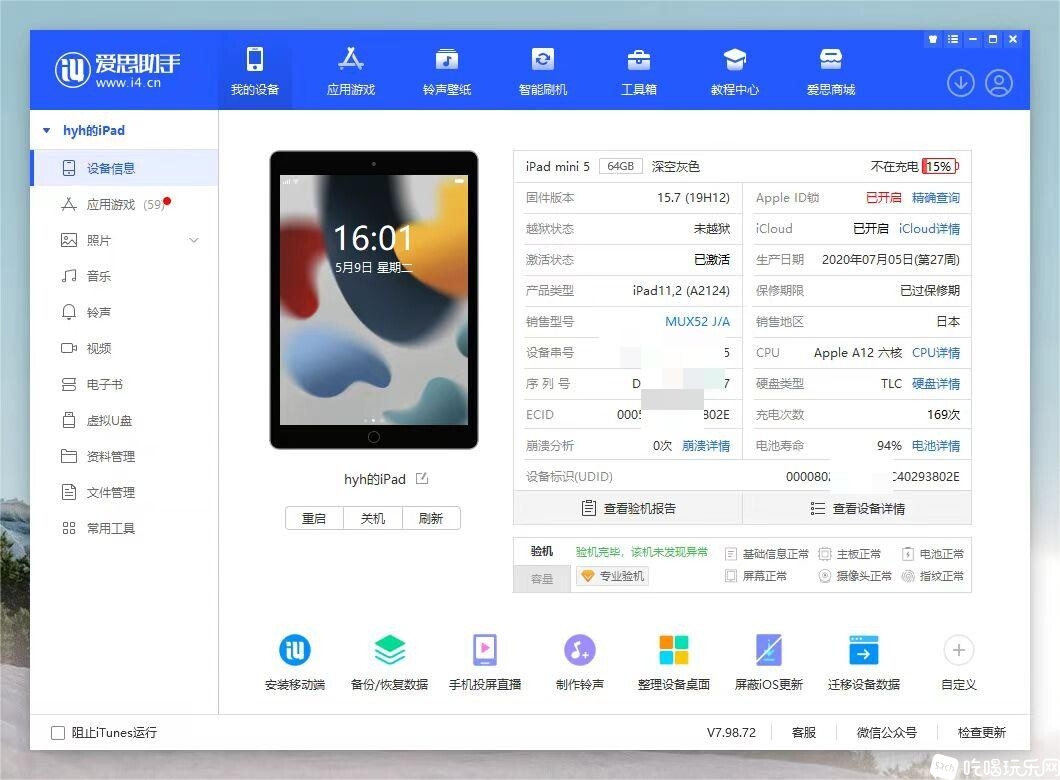Click 查看验机报告 button
Image resolution: width=1060 pixels, height=780 pixels.
(628, 508)
